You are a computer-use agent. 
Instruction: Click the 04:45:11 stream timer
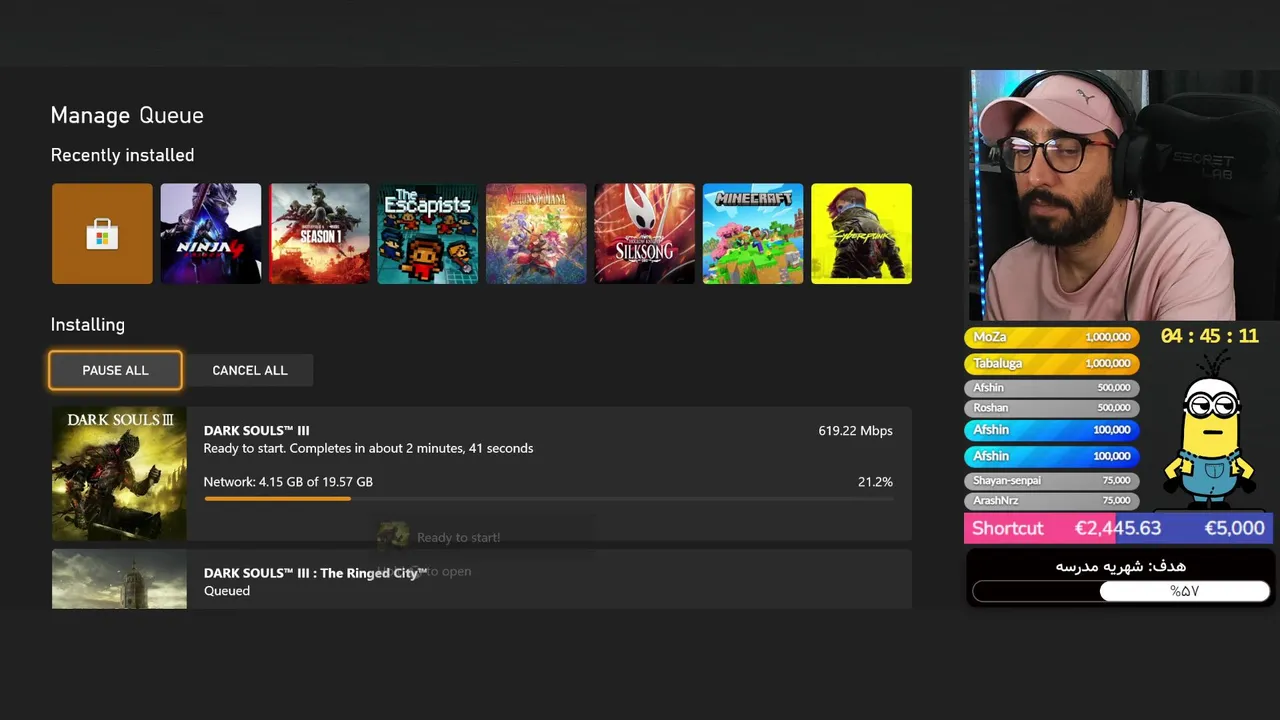(1210, 336)
